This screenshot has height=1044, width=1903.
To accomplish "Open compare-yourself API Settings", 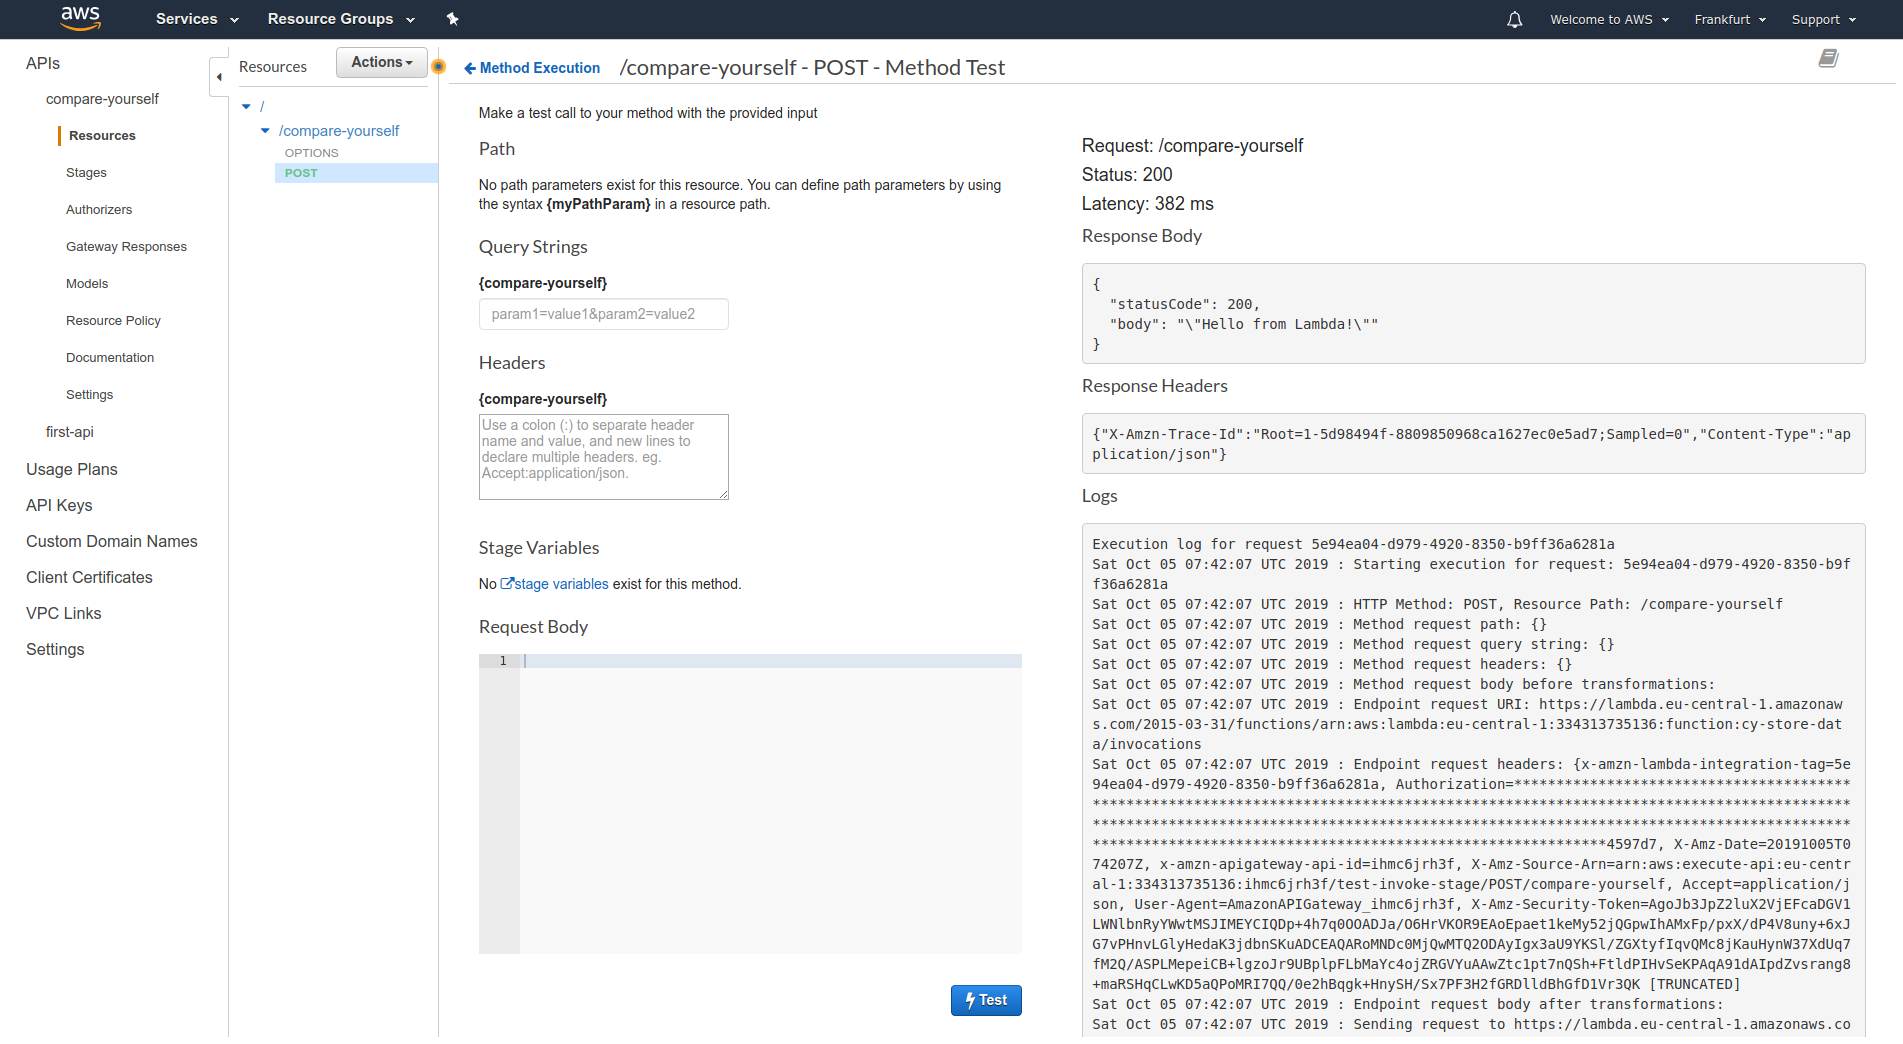I will 89,395.
